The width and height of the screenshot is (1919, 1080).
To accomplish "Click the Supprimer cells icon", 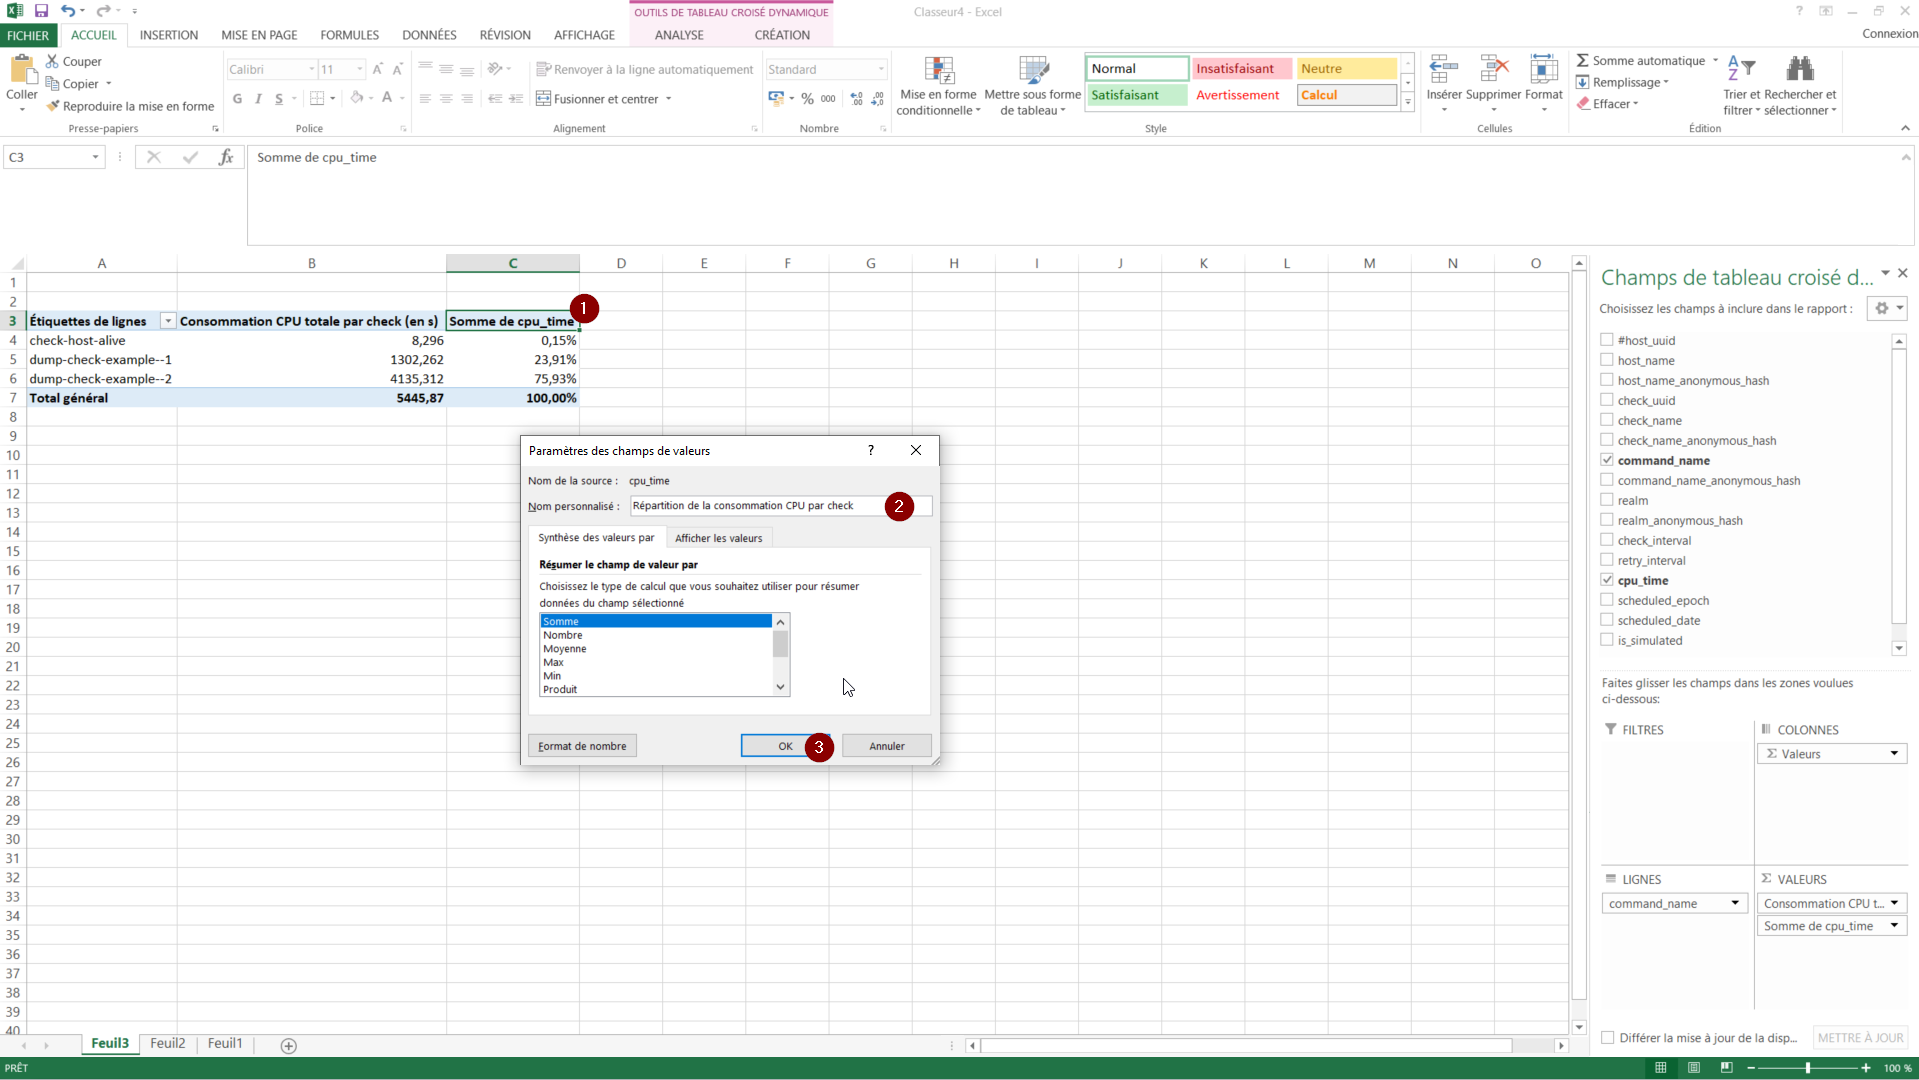I will point(1493,70).
